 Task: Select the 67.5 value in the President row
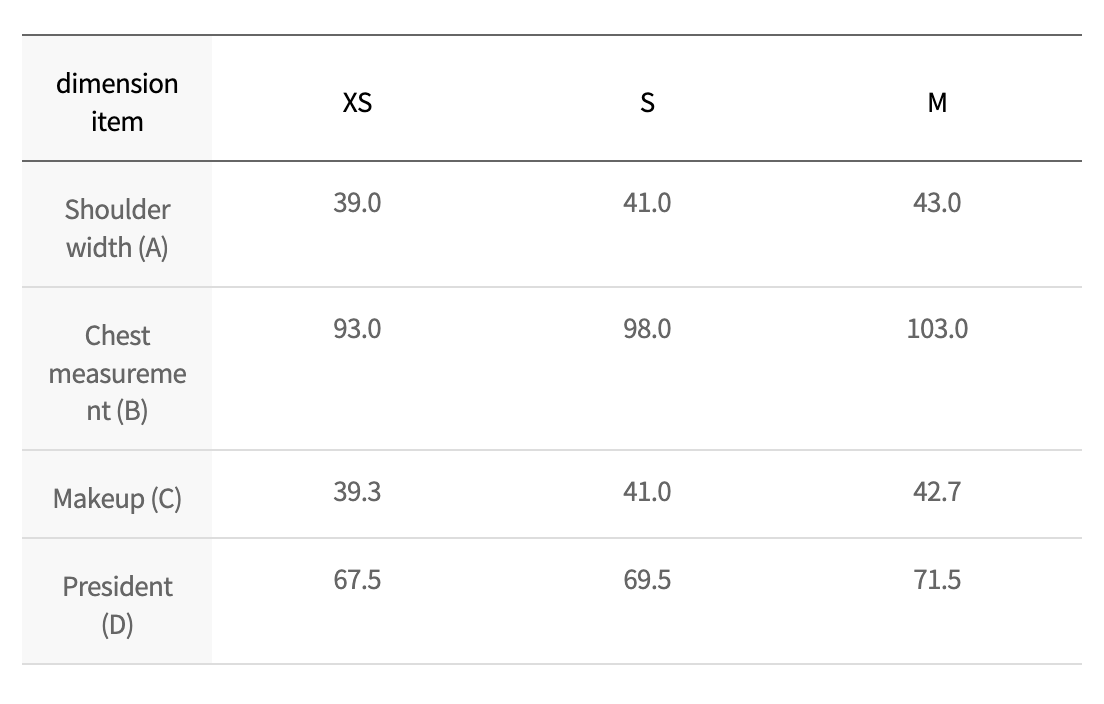pyautogui.click(x=357, y=580)
